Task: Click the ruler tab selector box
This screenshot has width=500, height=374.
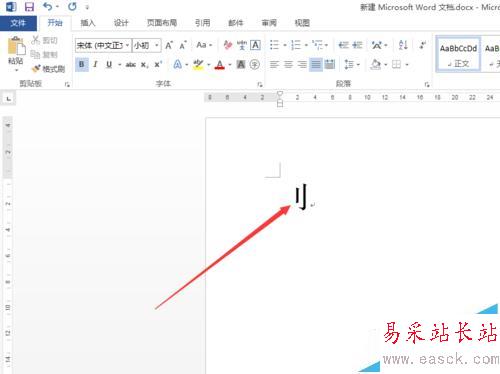Action: click(8, 99)
